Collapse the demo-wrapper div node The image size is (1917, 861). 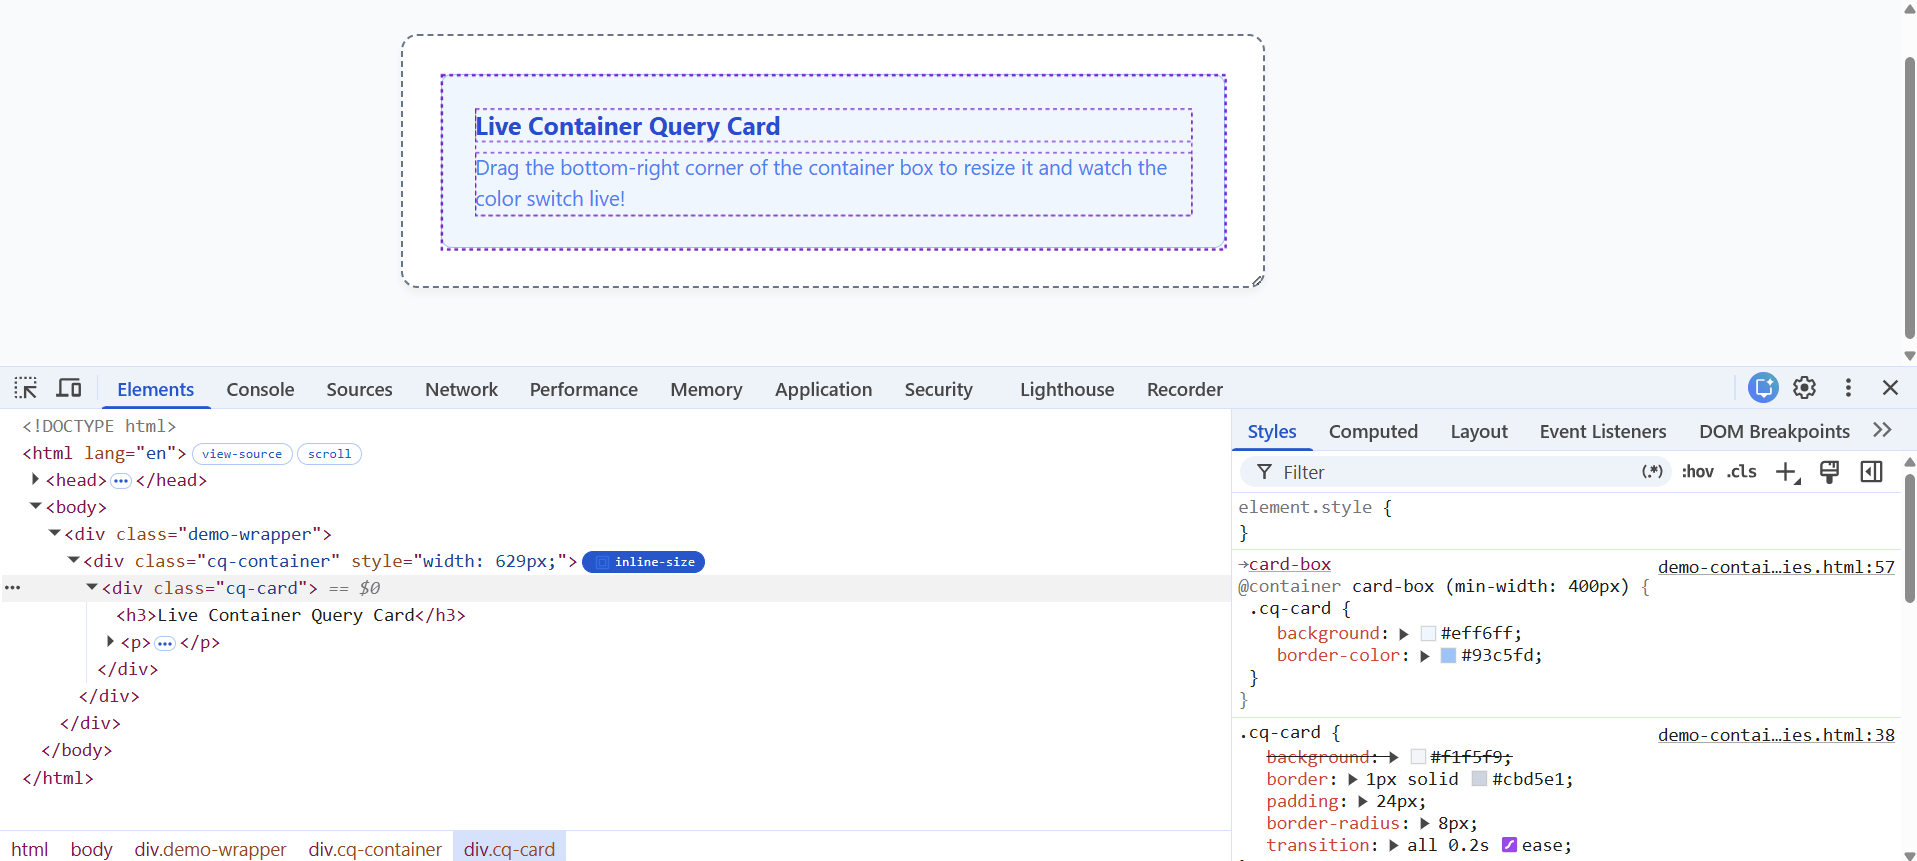pos(54,534)
